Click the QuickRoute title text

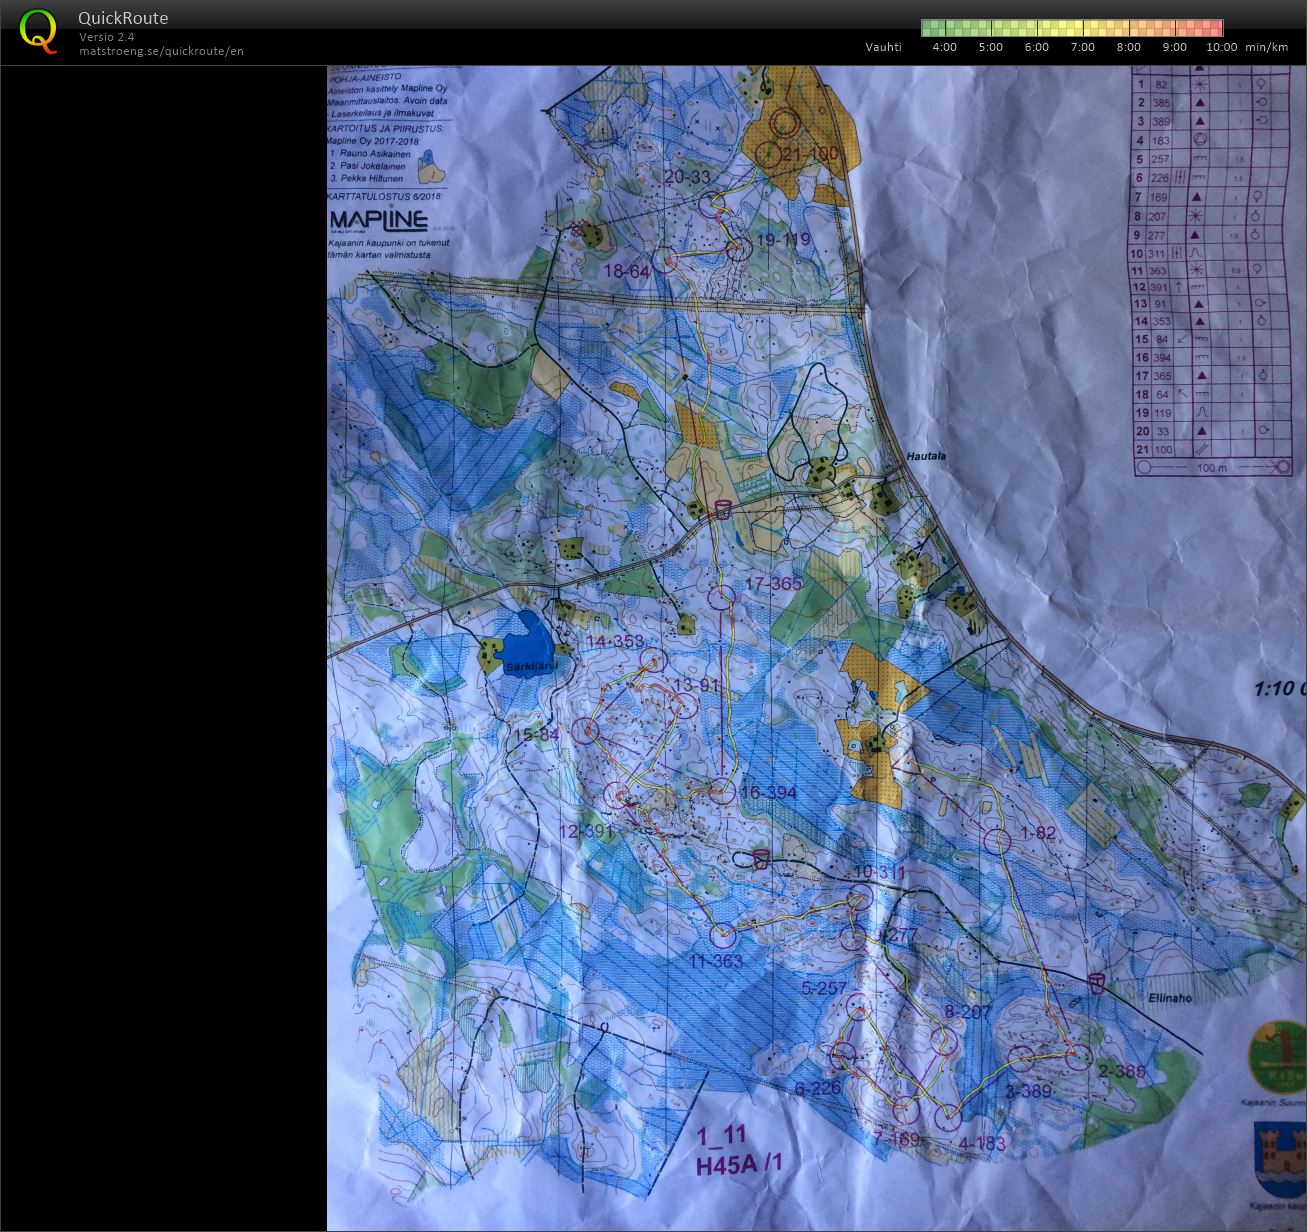123,18
